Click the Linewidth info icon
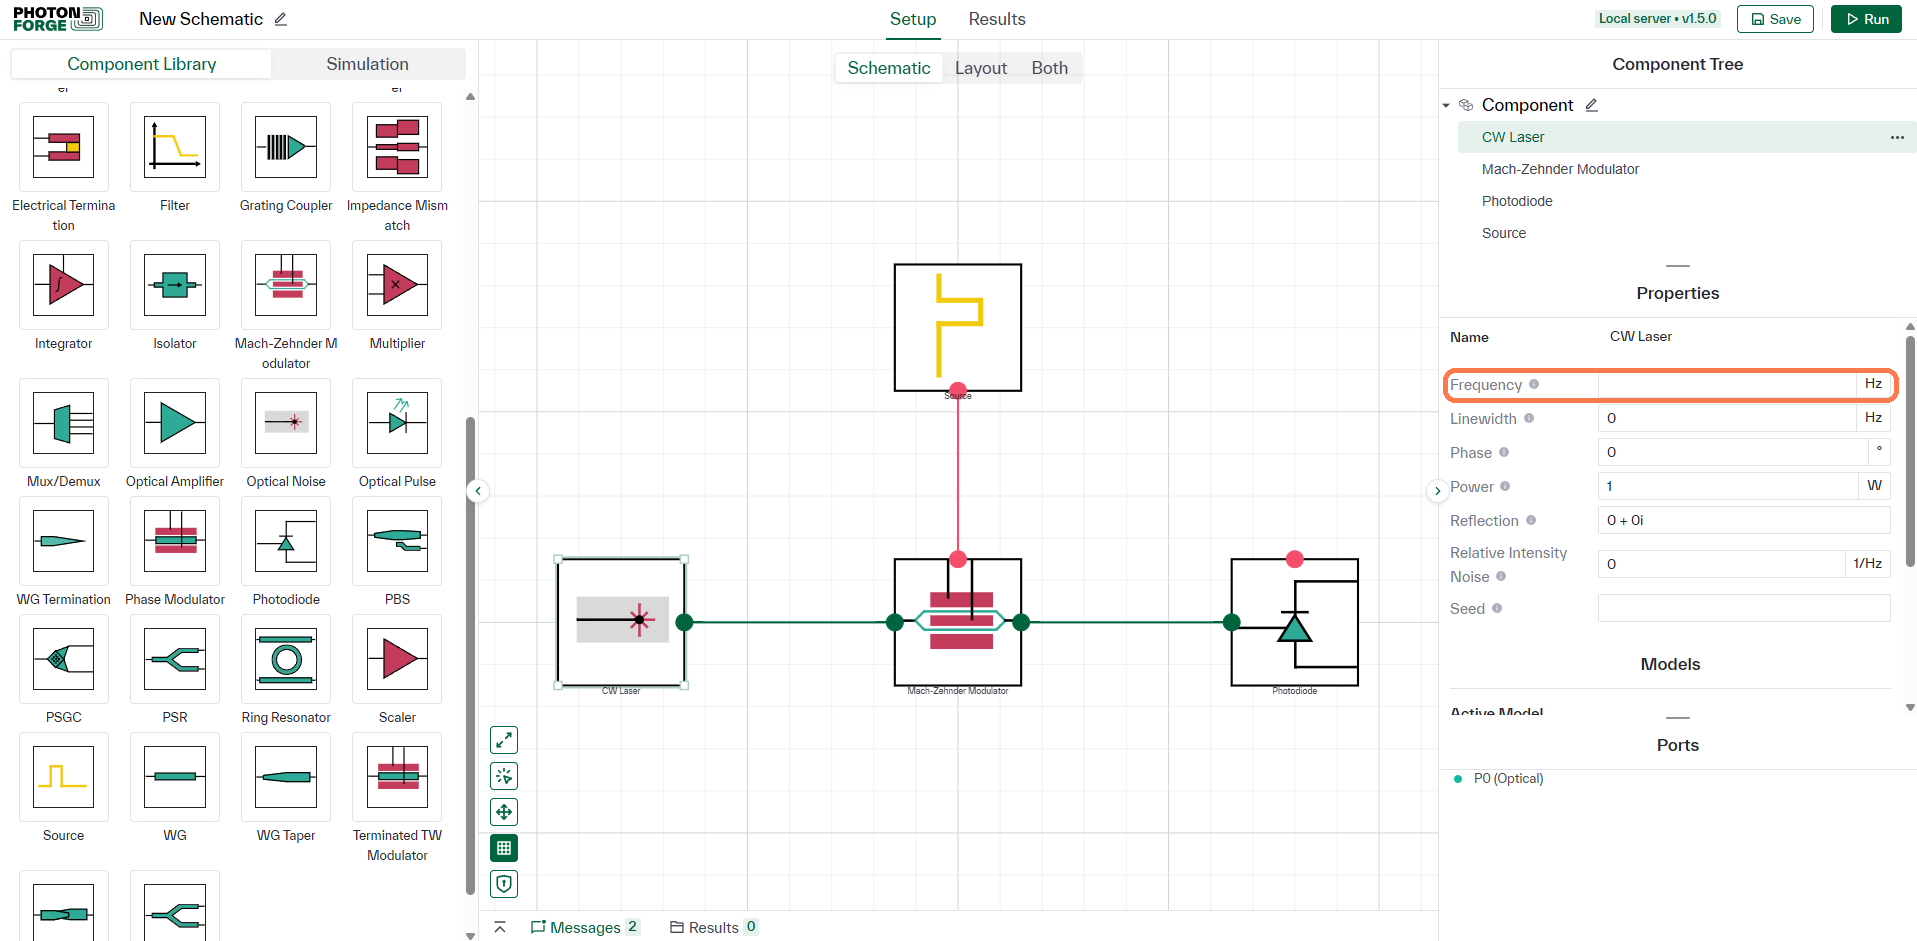This screenshot has height=941, width=1917. 1529,418
